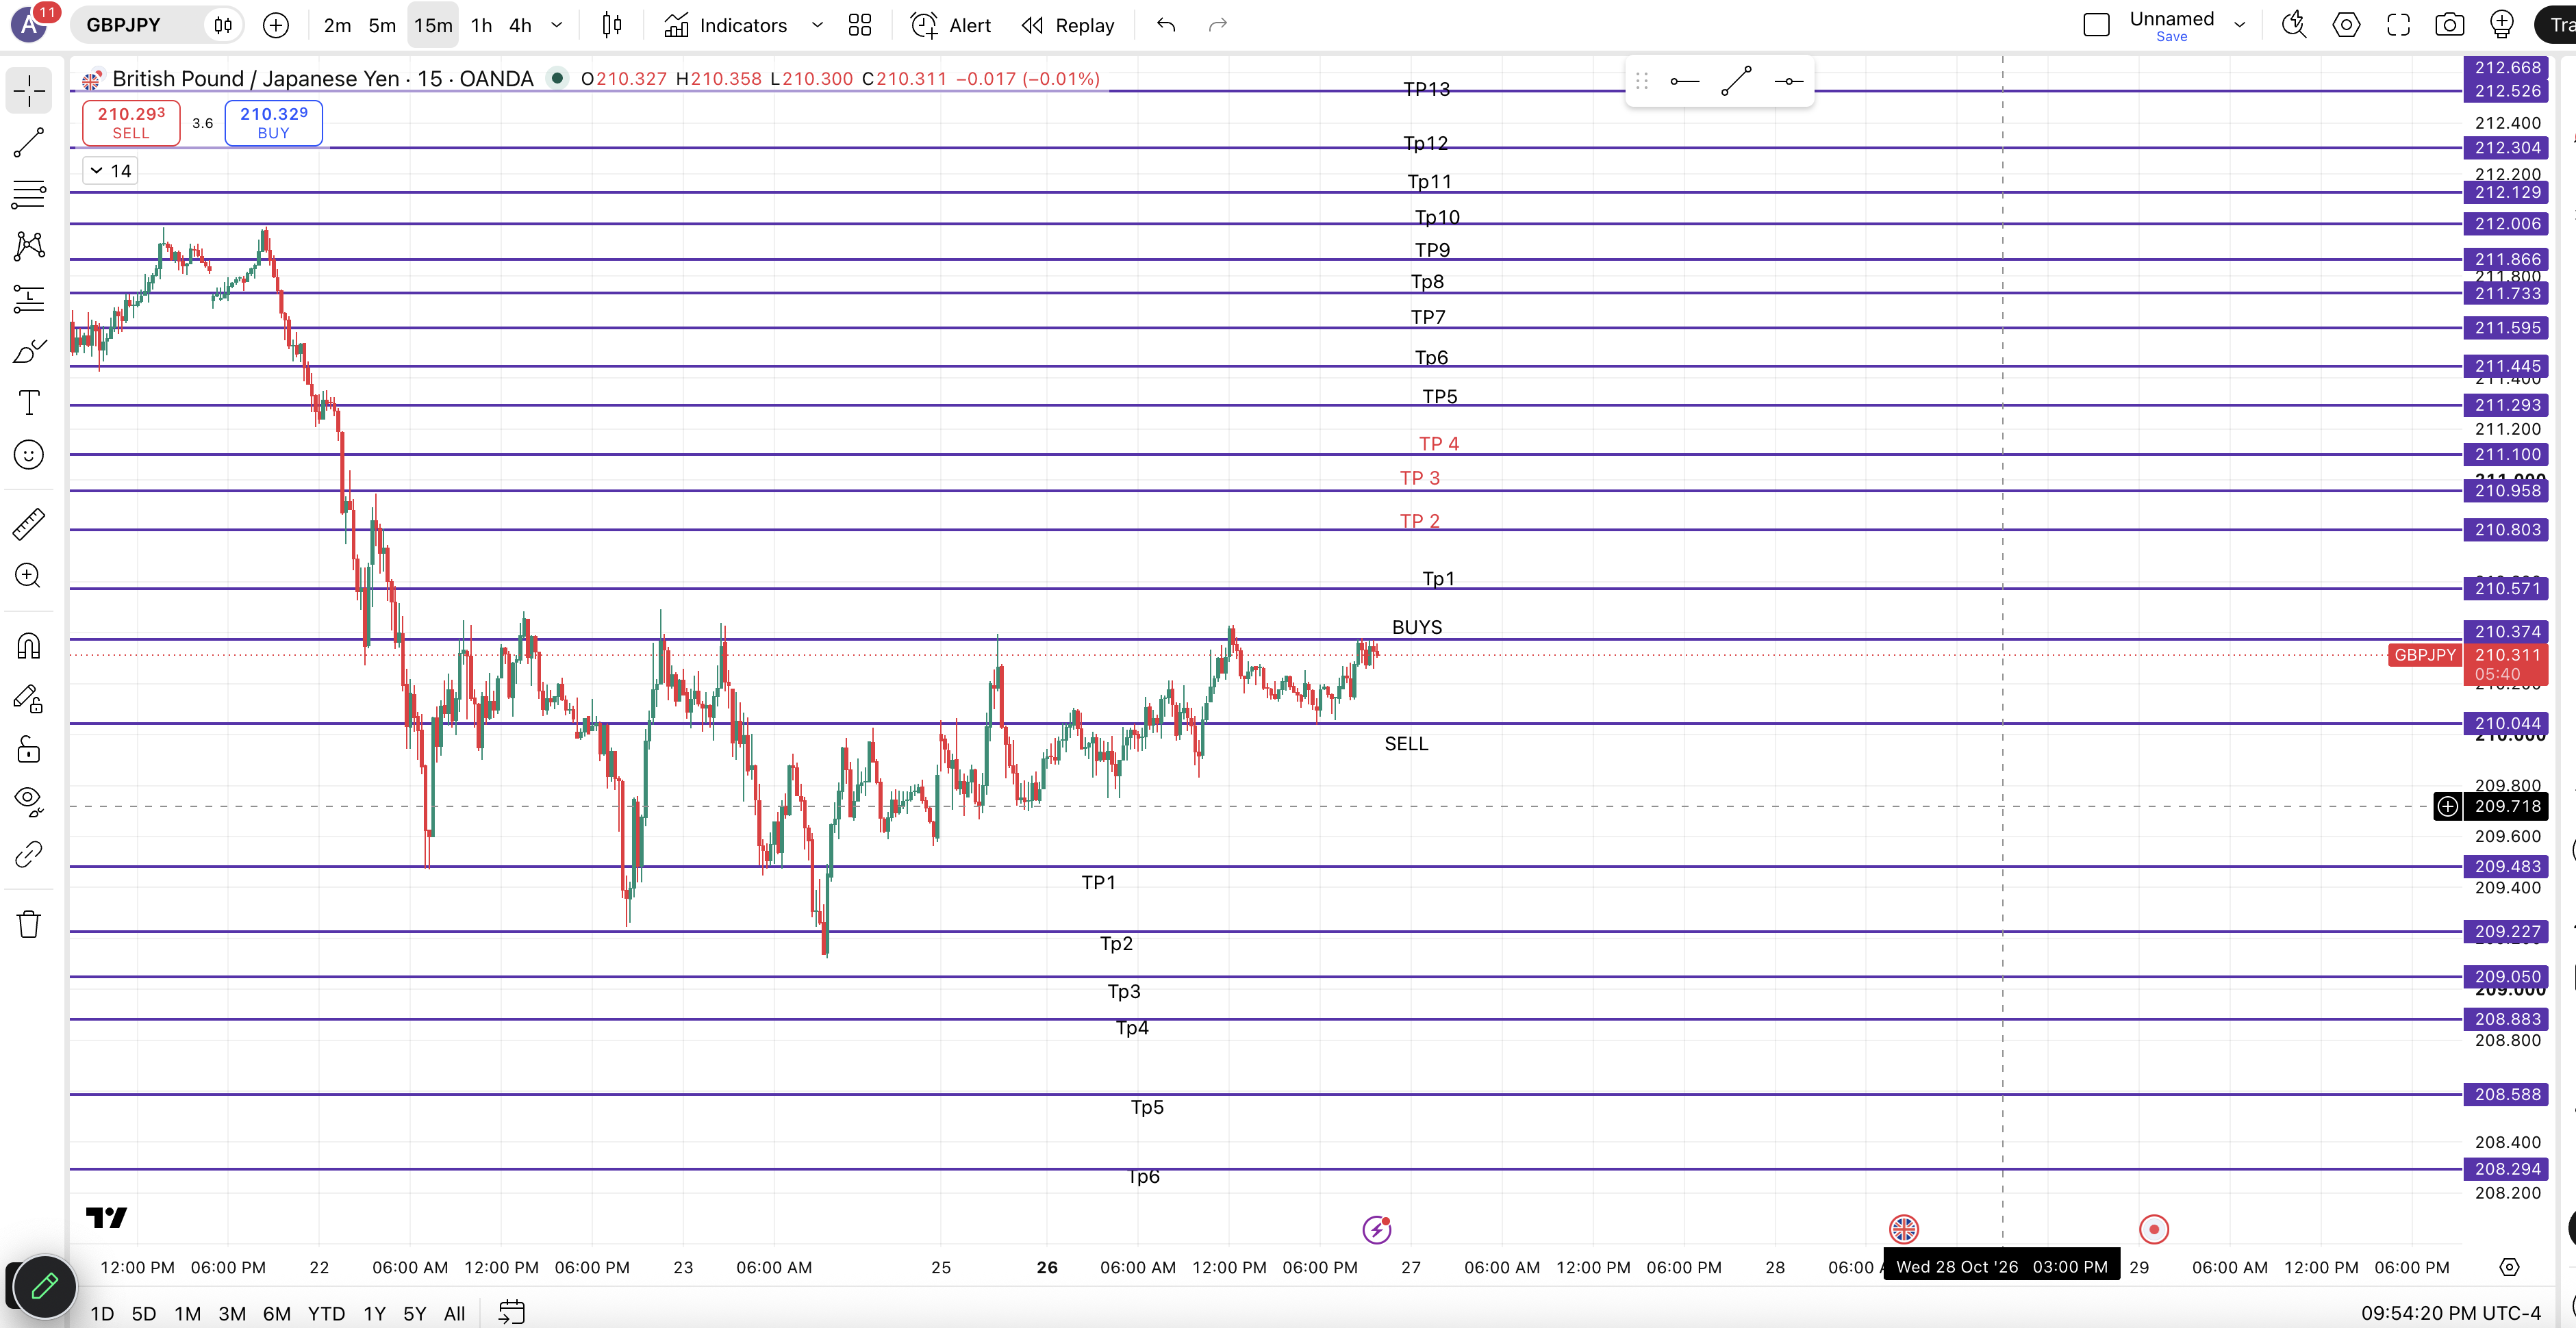The height and width of the screenshot is (1328, 2576).
Task: Start bar Replay mode
Action: click(x=1068, y=25)
